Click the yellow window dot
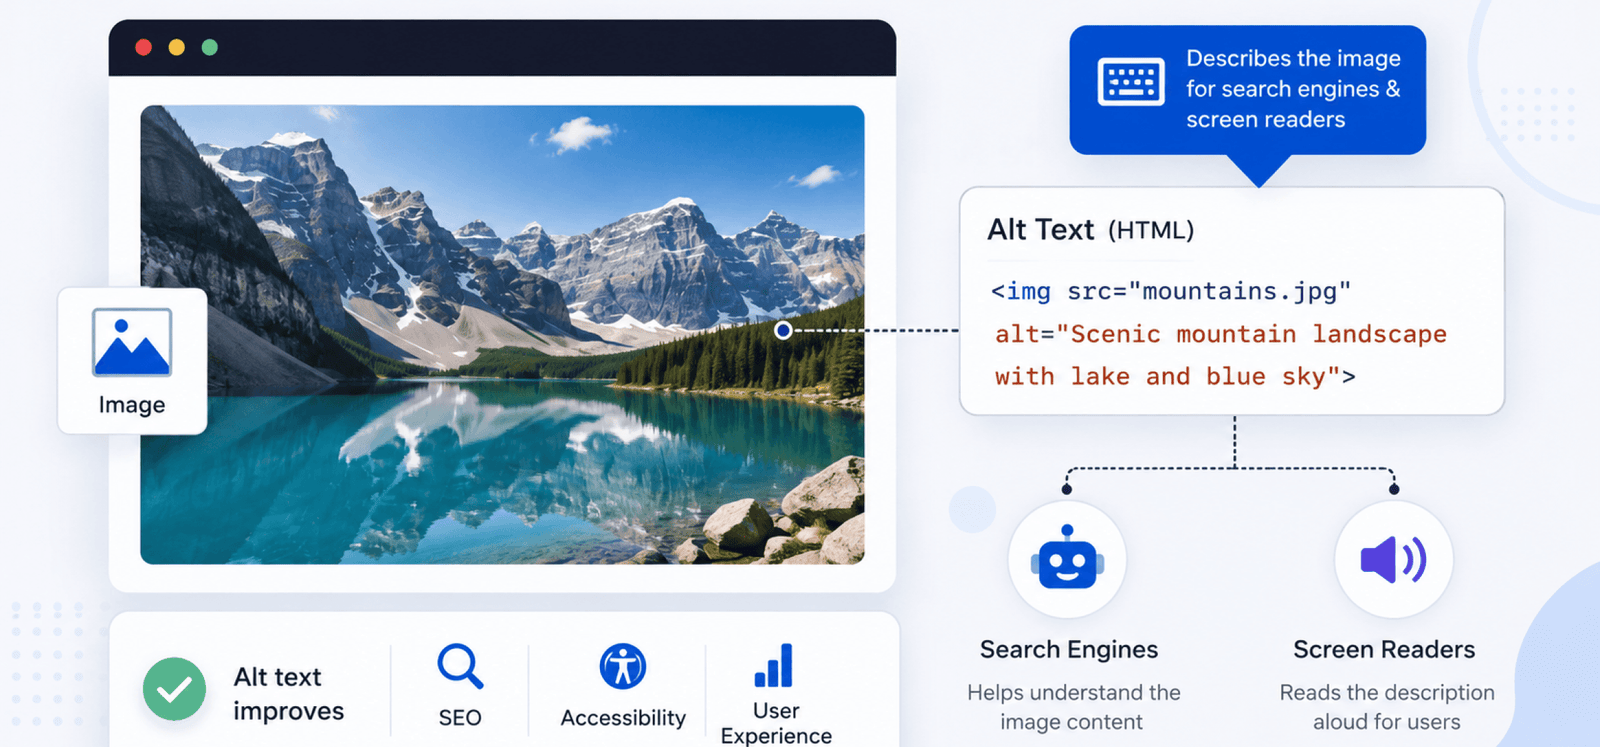 pyautogui.click(x=176, y=47)
